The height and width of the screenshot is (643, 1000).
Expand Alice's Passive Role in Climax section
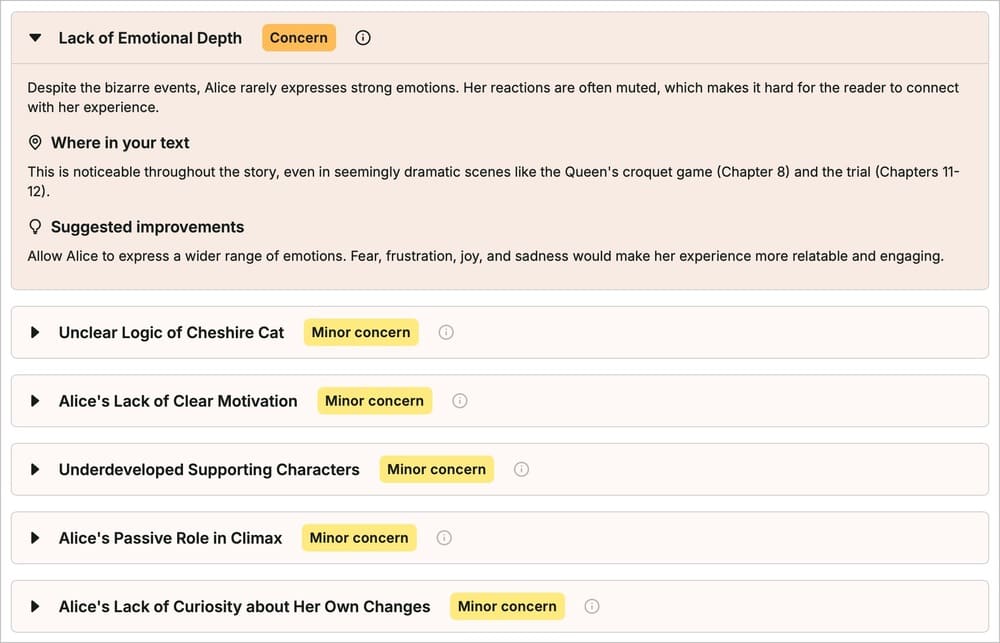[36, 538]
